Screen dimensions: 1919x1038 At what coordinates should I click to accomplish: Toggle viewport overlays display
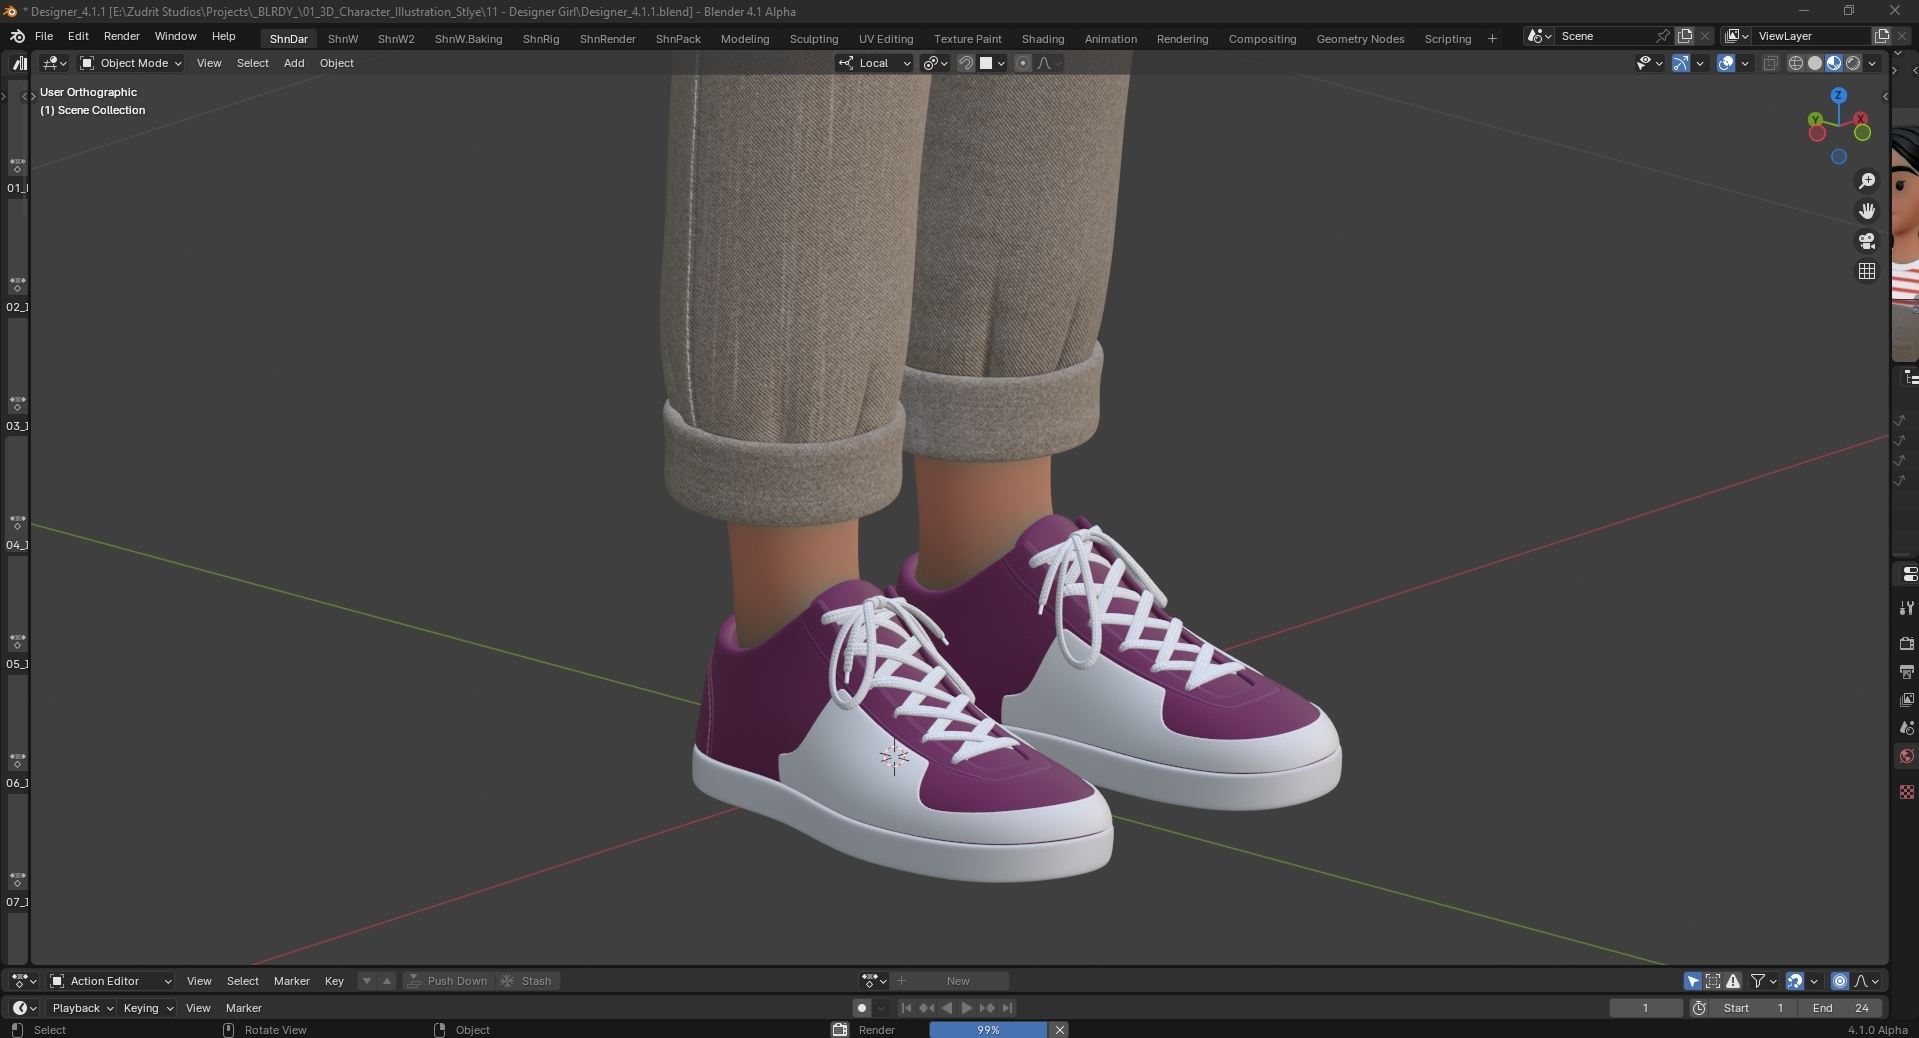[1726, 63]
